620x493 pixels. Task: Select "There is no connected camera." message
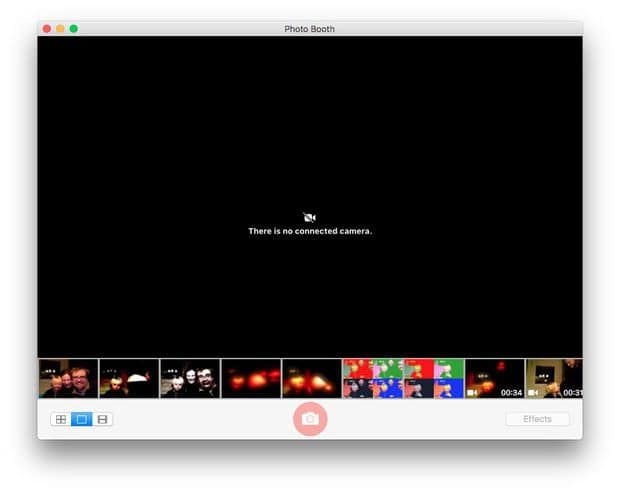pyautogui.click(x=310, y=231)
